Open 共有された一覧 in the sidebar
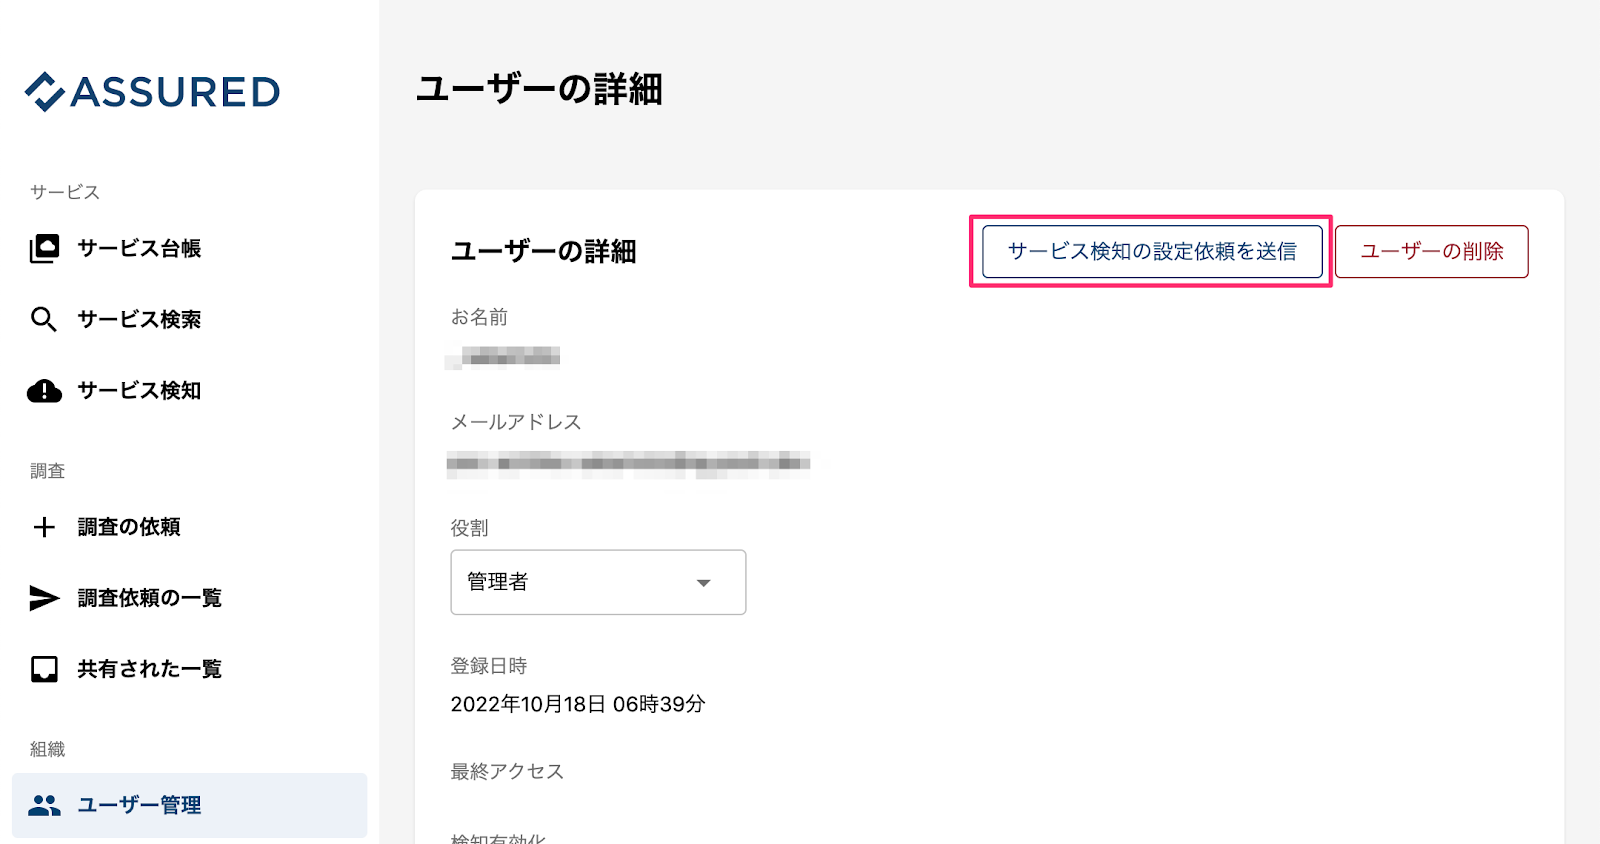This screenshot has height=844, width=1600. pyautogui.click(x=149, y=669)
